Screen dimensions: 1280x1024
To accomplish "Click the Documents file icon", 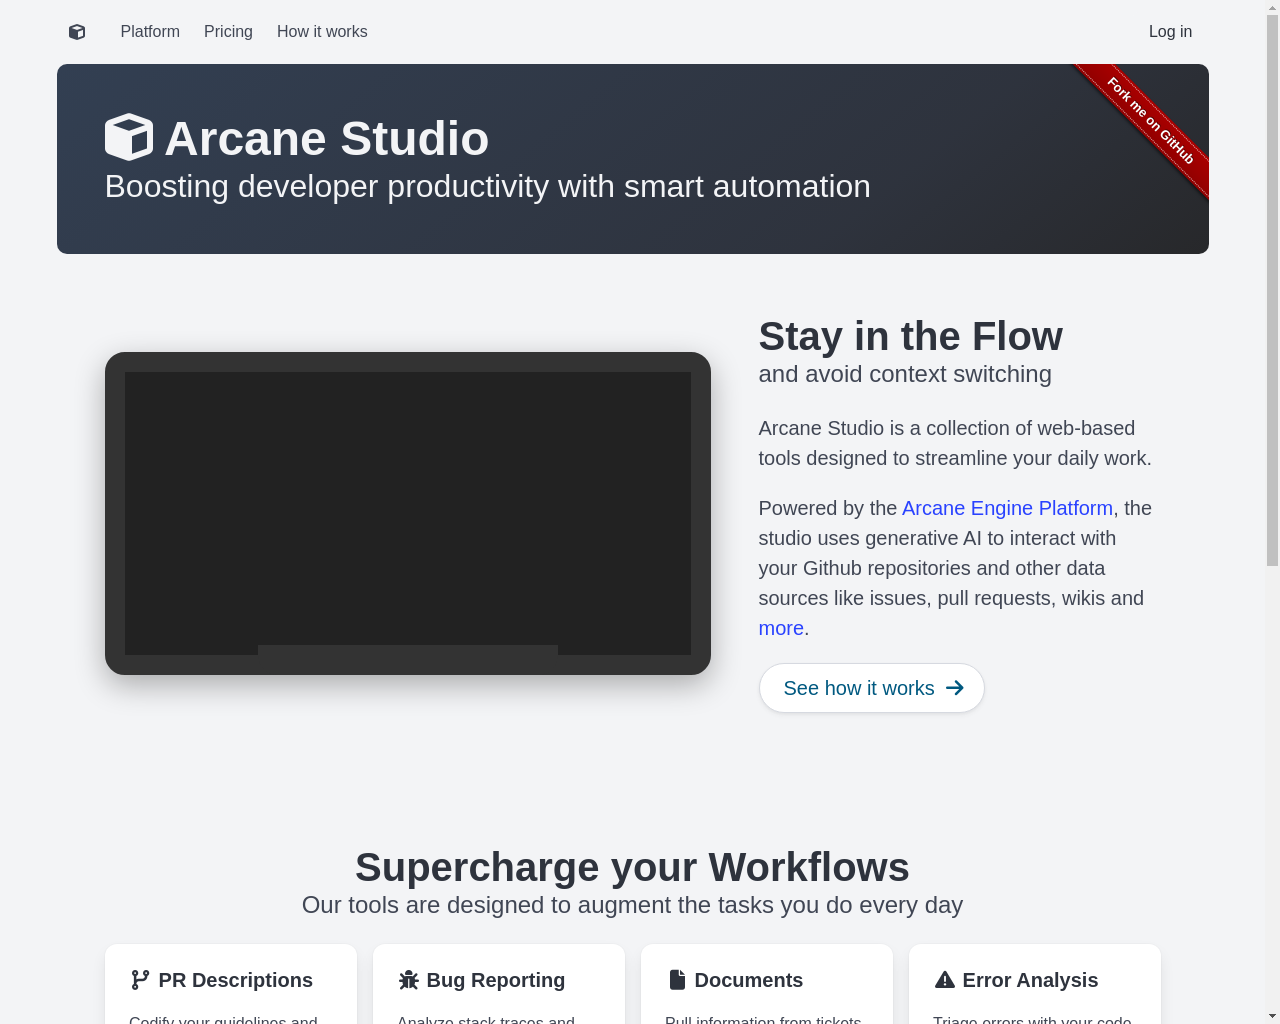I will (677, 980).
